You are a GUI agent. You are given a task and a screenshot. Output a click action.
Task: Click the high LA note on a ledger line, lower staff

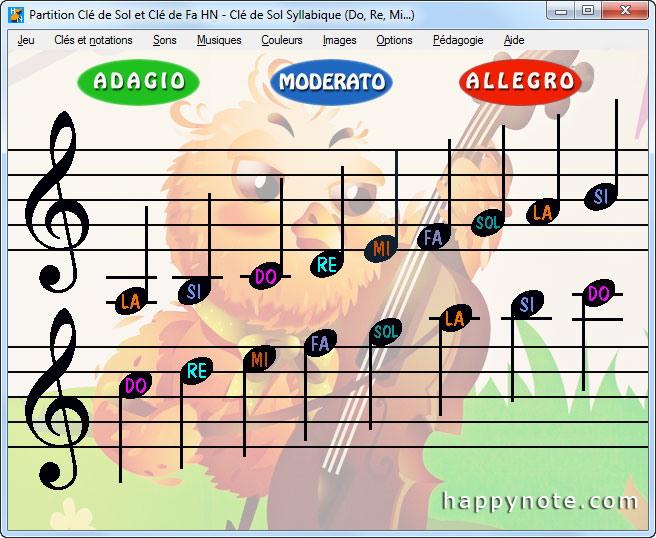tap(455, 318)
